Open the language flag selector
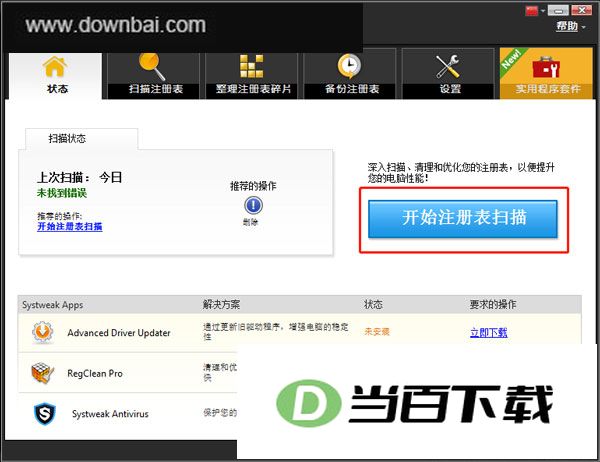The image size is (600, 462). pos(535,10)
